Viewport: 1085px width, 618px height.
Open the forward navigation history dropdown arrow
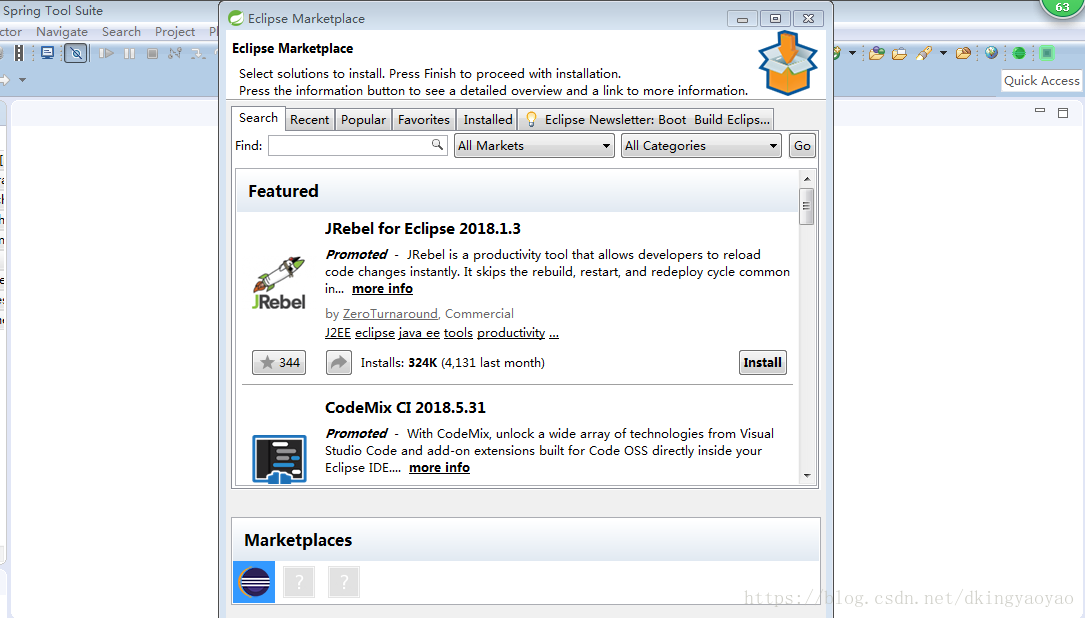22,80
